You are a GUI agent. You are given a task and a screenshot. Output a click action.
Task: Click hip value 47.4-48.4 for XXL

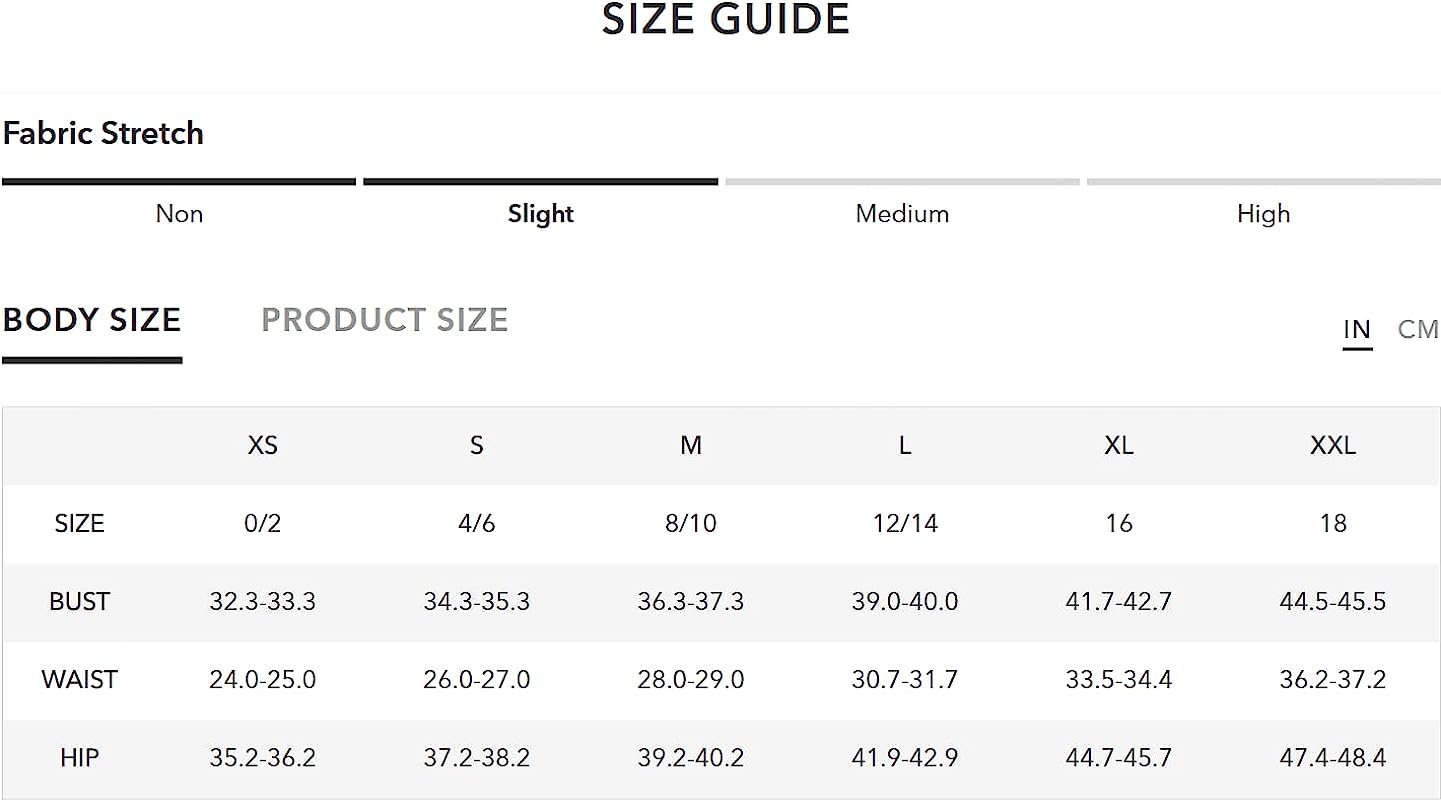[x=1333, y=757]
